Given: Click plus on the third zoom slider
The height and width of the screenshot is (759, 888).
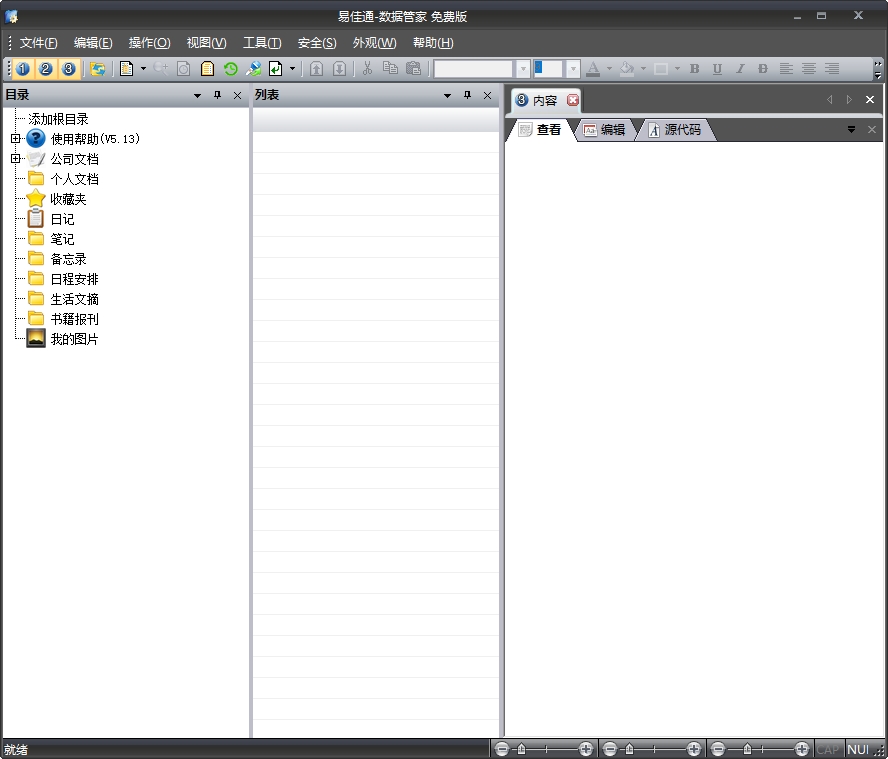Looking at the screenshot, I should point(801,749).
